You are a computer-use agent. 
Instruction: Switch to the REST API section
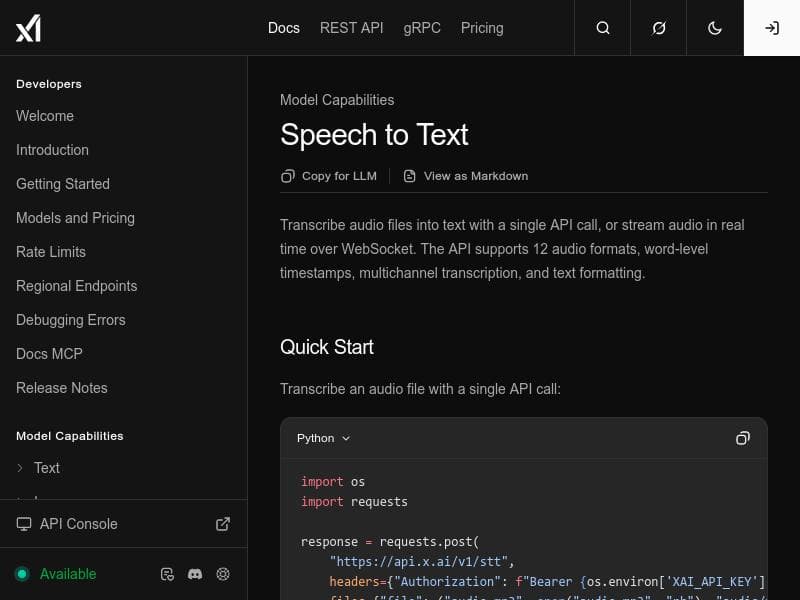click(x=351, y=28)
